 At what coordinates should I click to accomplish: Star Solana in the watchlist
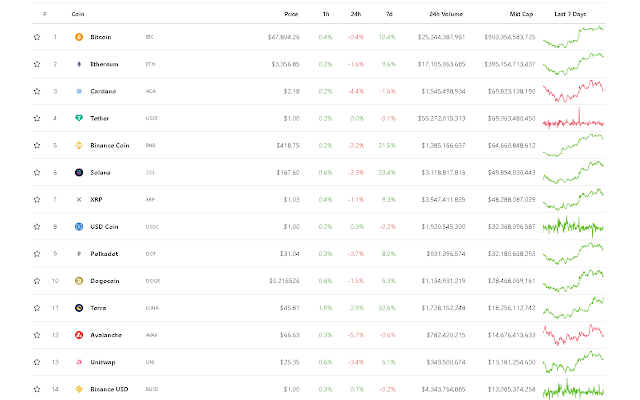(37, 172)
